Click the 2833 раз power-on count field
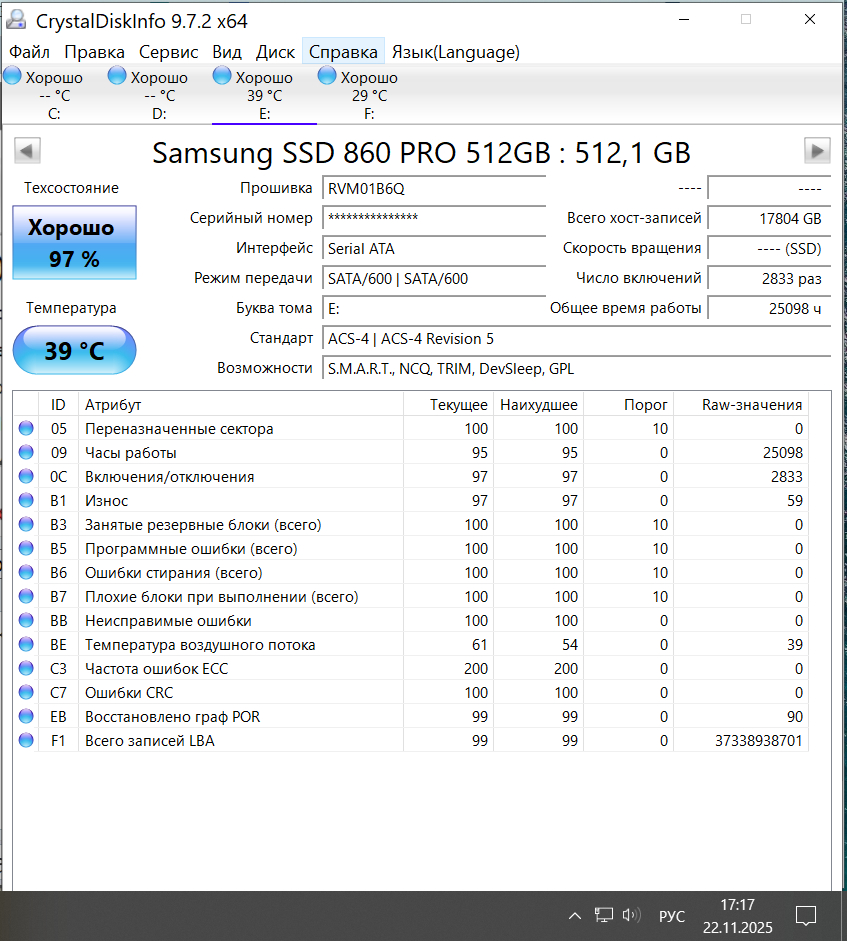The image size is (847, 941). coord(769,278)
